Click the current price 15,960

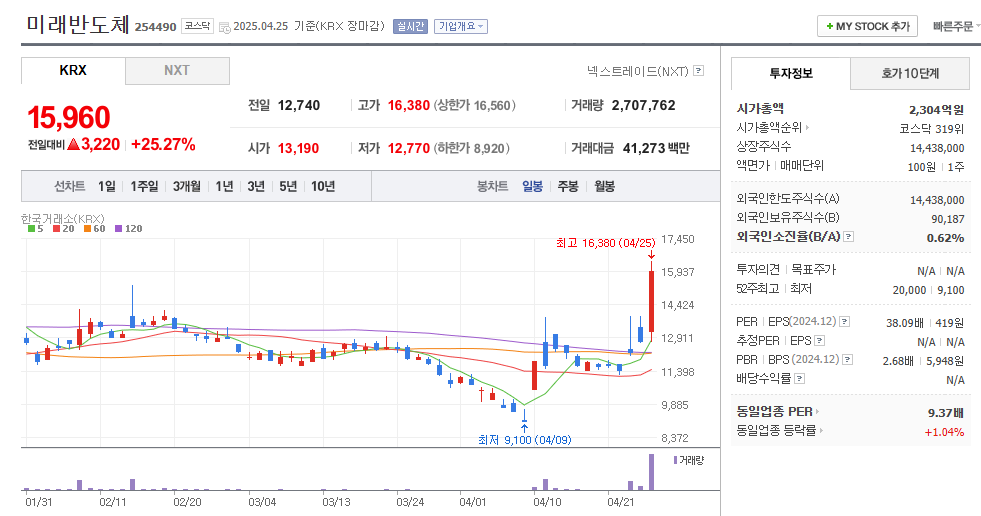pos(69,118)
